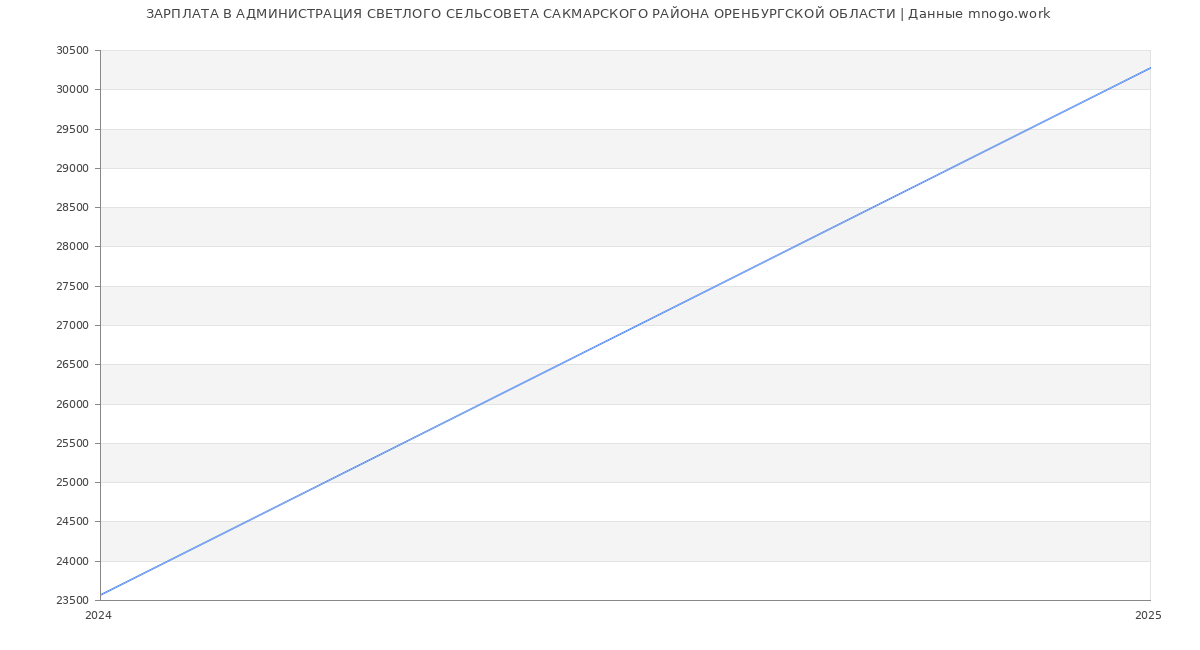Select the 24000 y-axis label
The height and width of the screenshot is (650, 1200).
(72, 561)
